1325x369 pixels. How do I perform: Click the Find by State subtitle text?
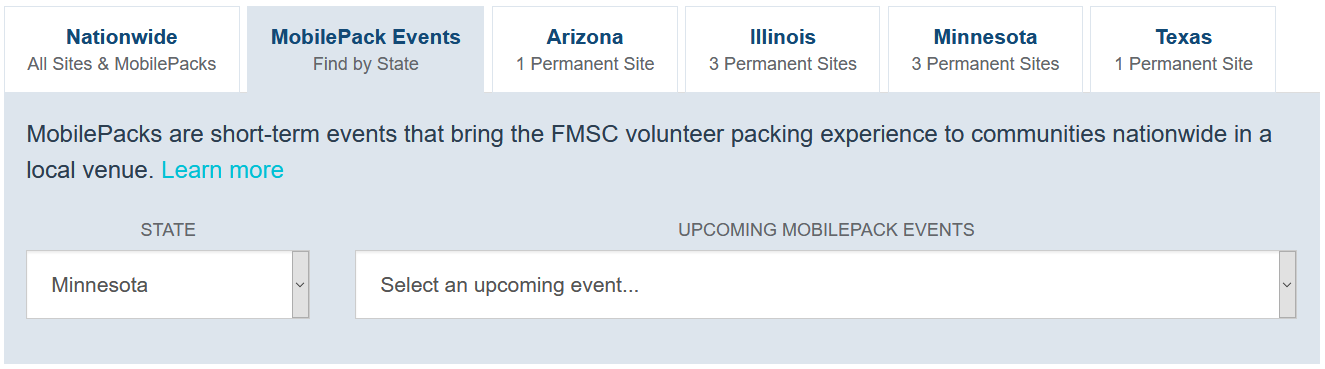tap(366, 64)
